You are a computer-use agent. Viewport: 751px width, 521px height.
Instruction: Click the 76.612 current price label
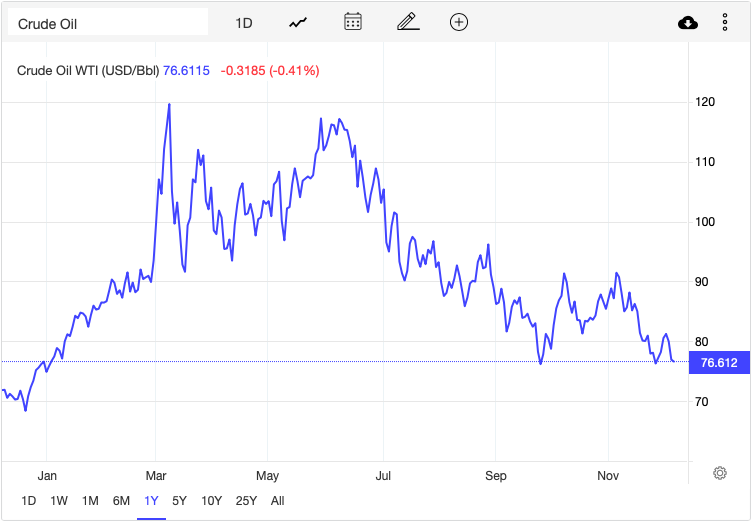pyautogui.click(x=718, y=362)
